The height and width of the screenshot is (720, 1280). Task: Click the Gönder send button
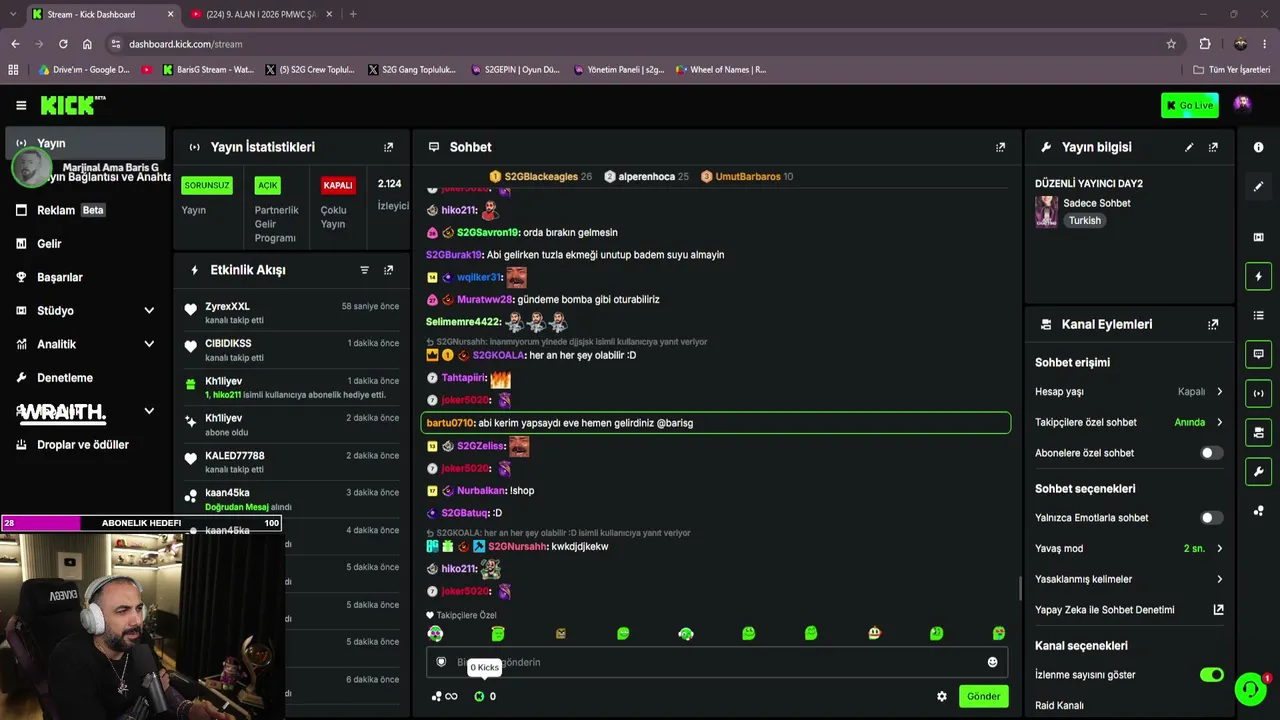click(983, 696)
